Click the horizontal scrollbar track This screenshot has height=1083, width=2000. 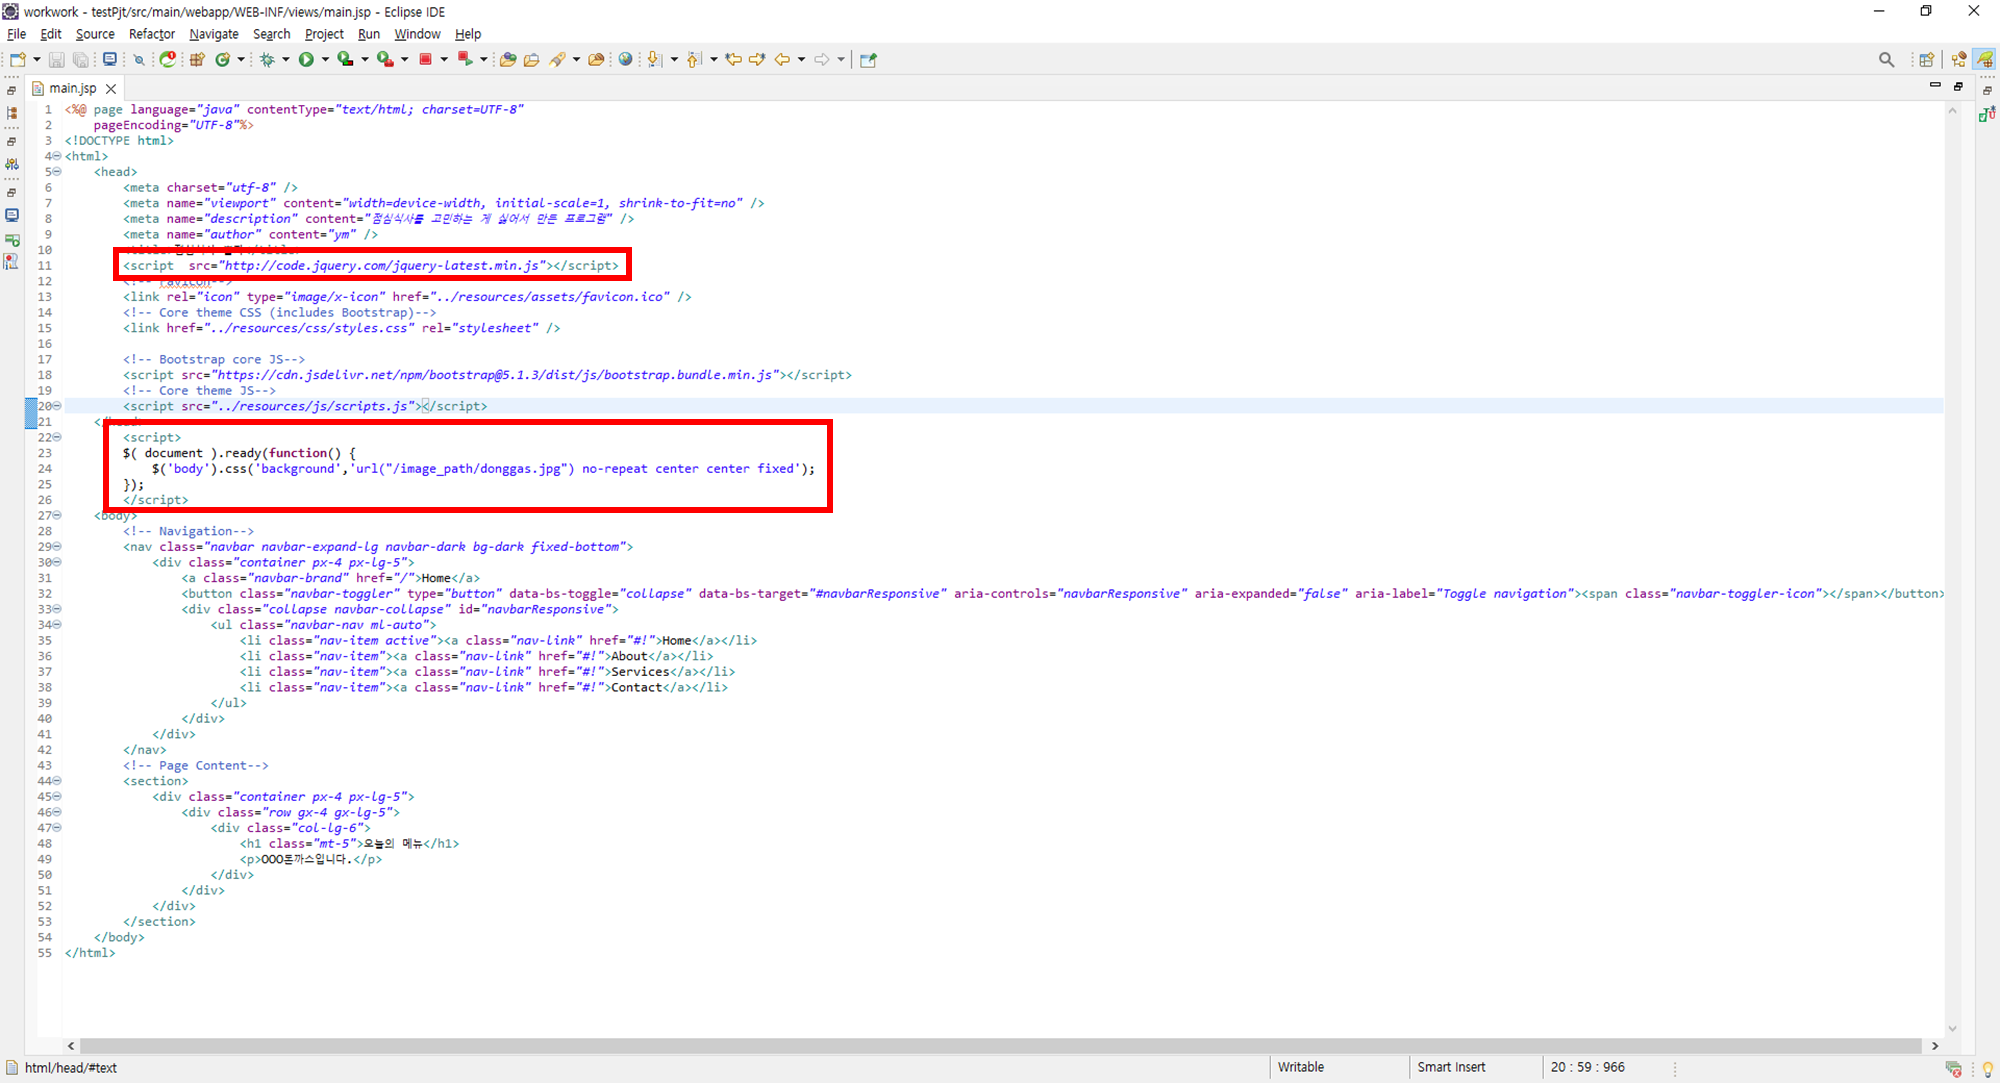coord(1000,1045)
